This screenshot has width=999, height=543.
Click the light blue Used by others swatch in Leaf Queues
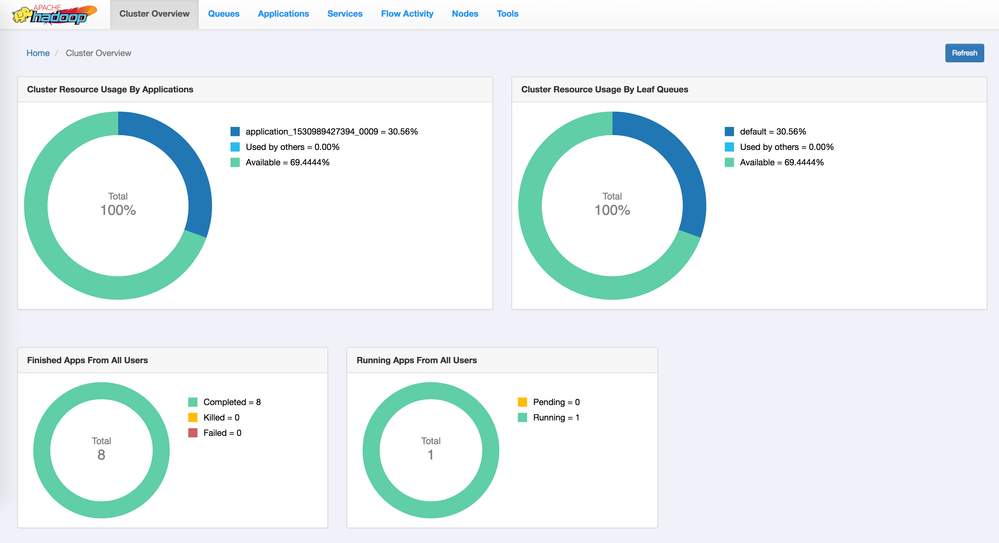point(729,147)
